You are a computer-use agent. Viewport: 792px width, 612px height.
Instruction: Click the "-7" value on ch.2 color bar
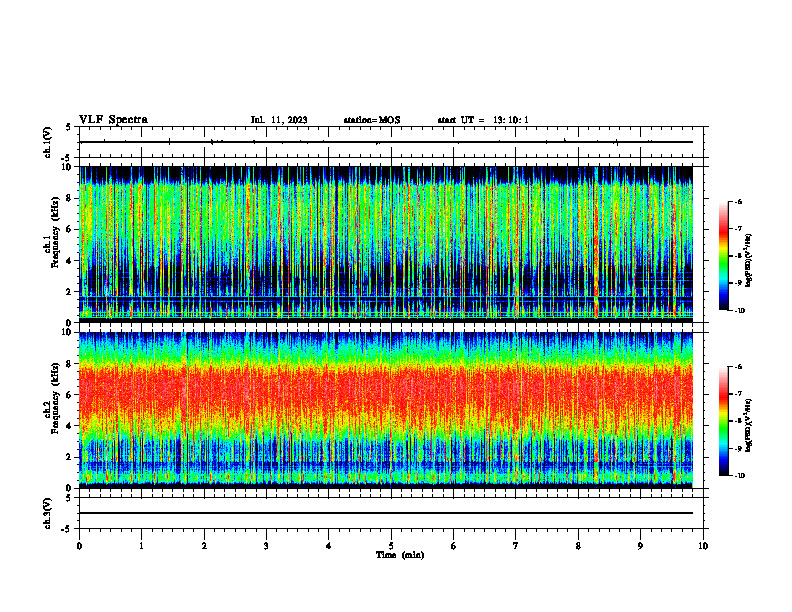[x=738, y=394]
